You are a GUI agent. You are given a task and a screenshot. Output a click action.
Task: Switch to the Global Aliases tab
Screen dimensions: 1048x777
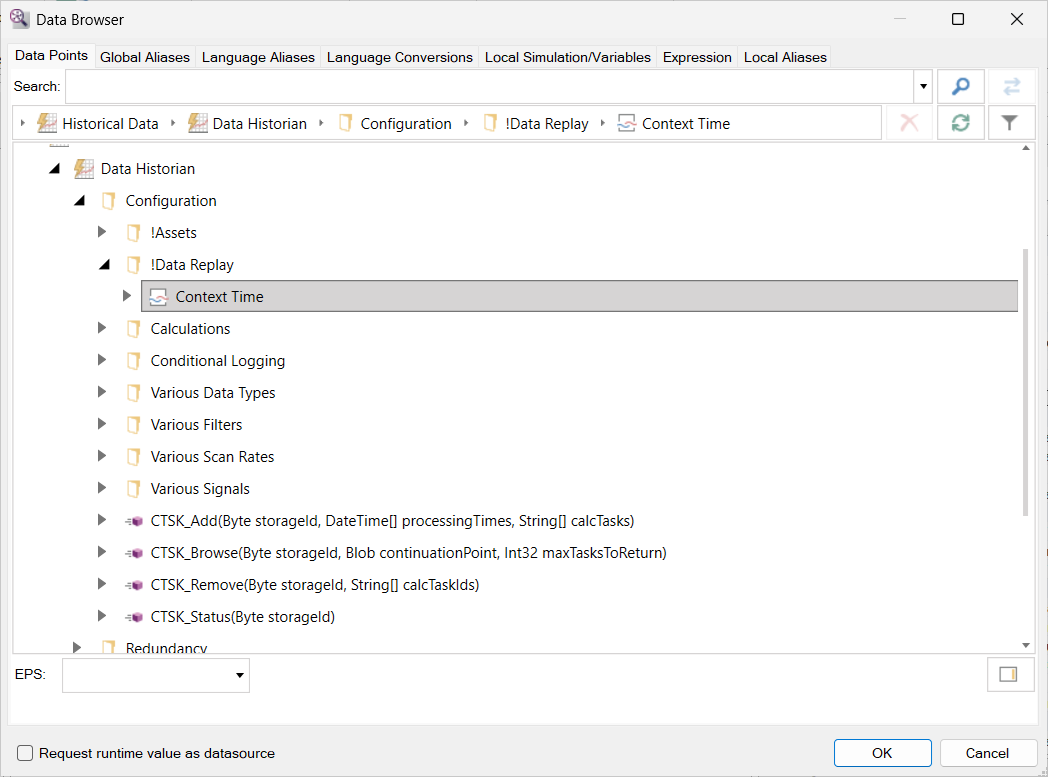145,57
